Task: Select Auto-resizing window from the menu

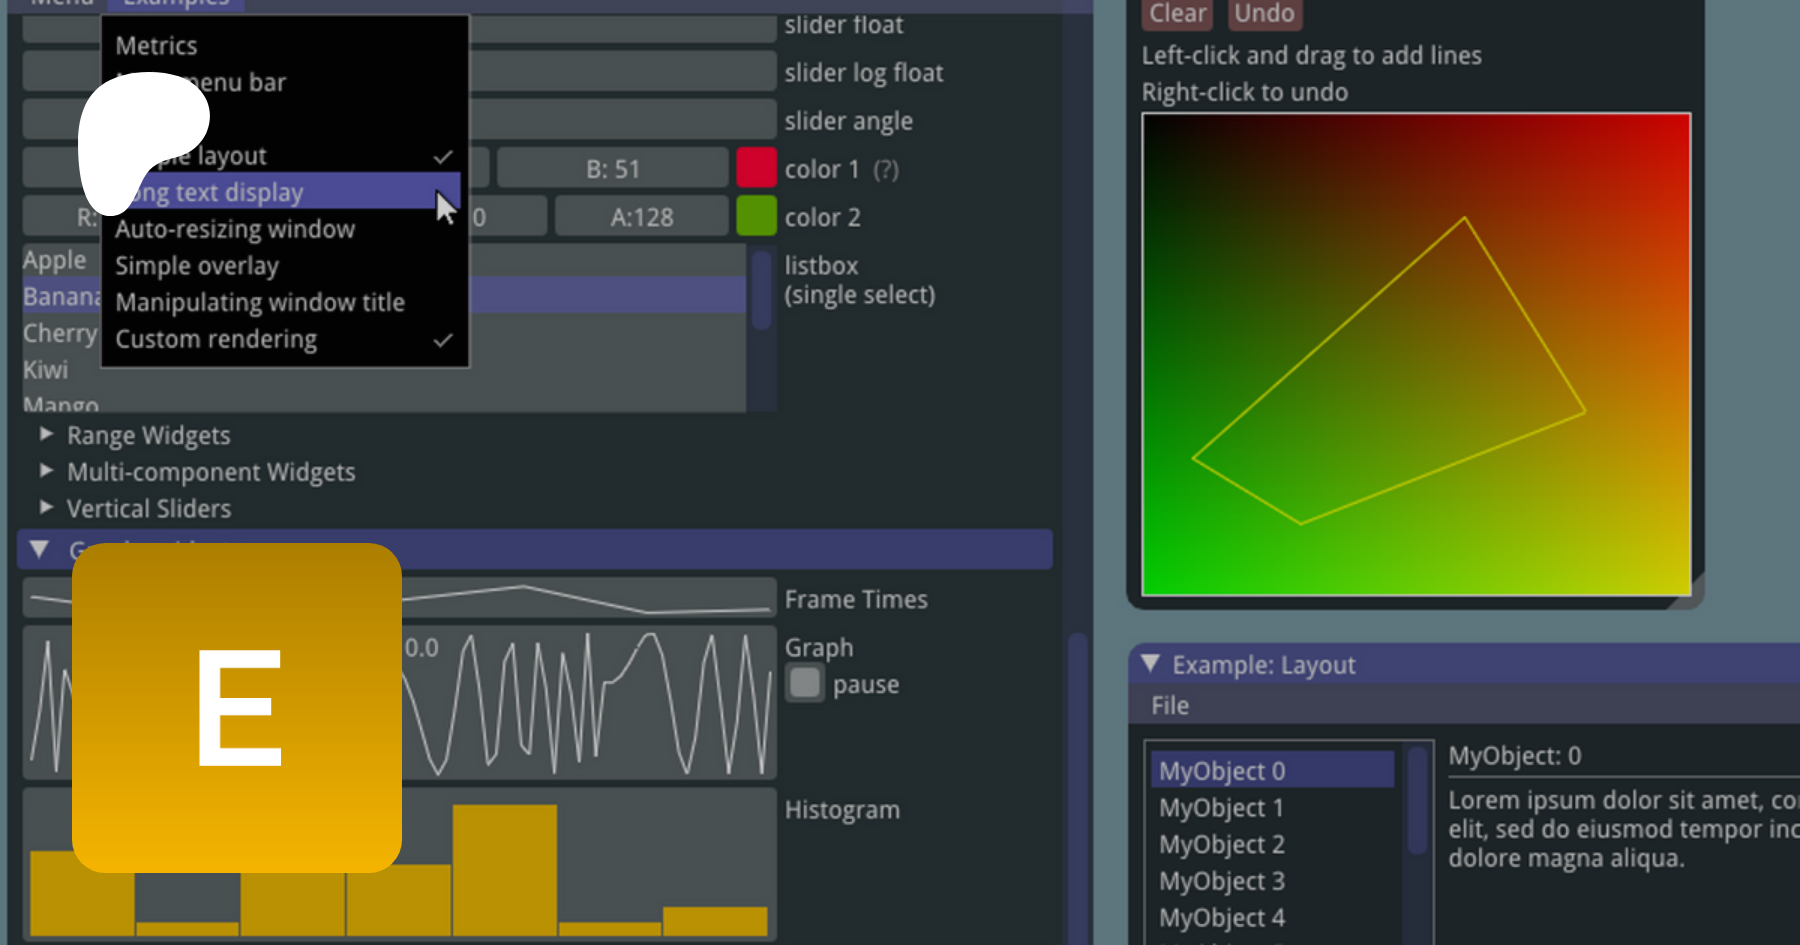Action: [235, 229]
